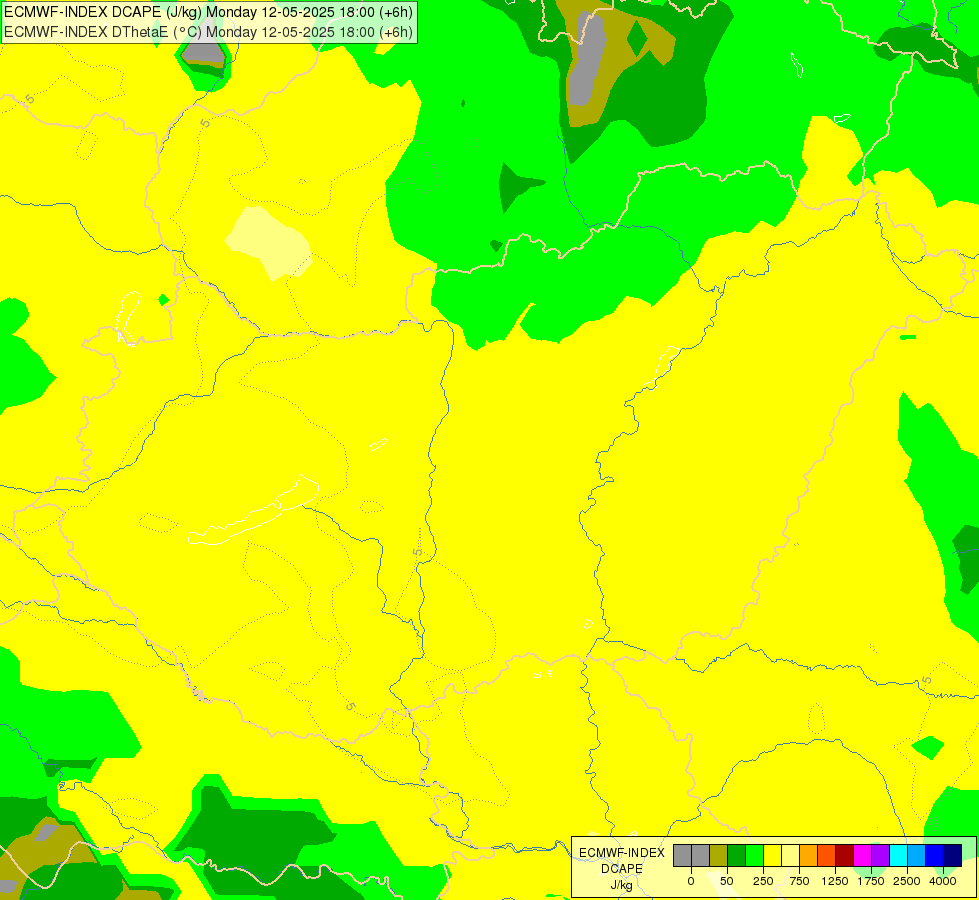Screen dimensions: 979x900
Task: Click the '4000' legend scale label
Action: point(943,881)
